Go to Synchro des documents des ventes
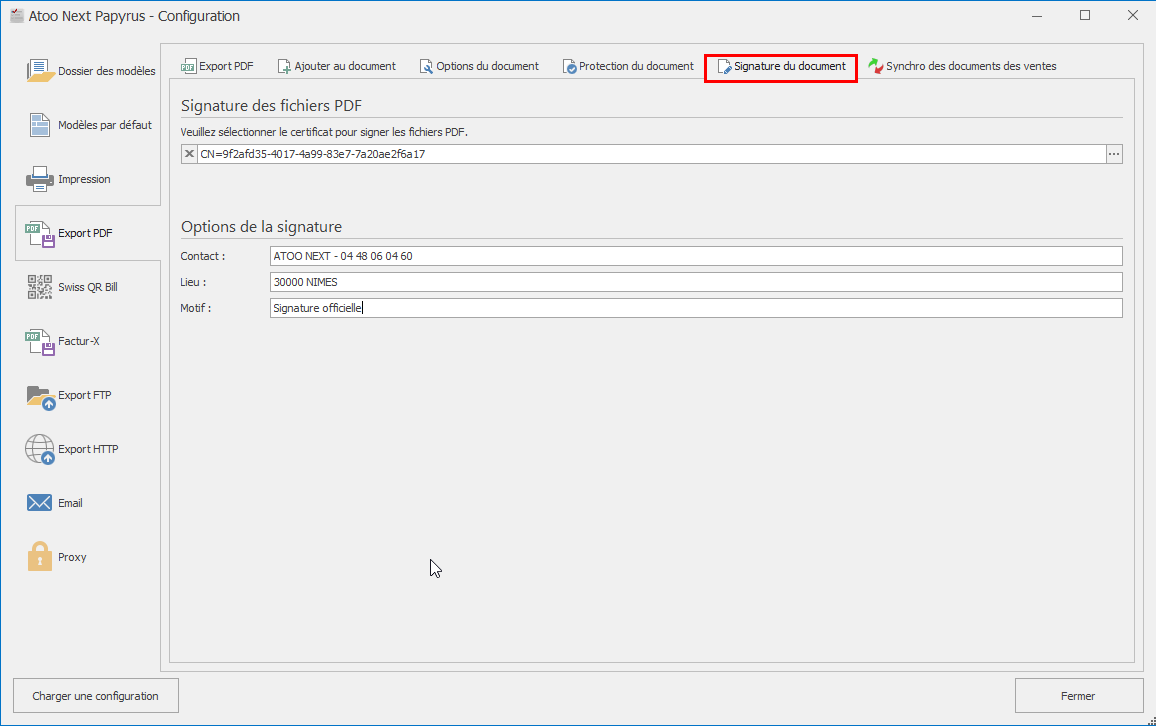The height and width of the screenshot is (726, 1156). [x=962, y=66]
